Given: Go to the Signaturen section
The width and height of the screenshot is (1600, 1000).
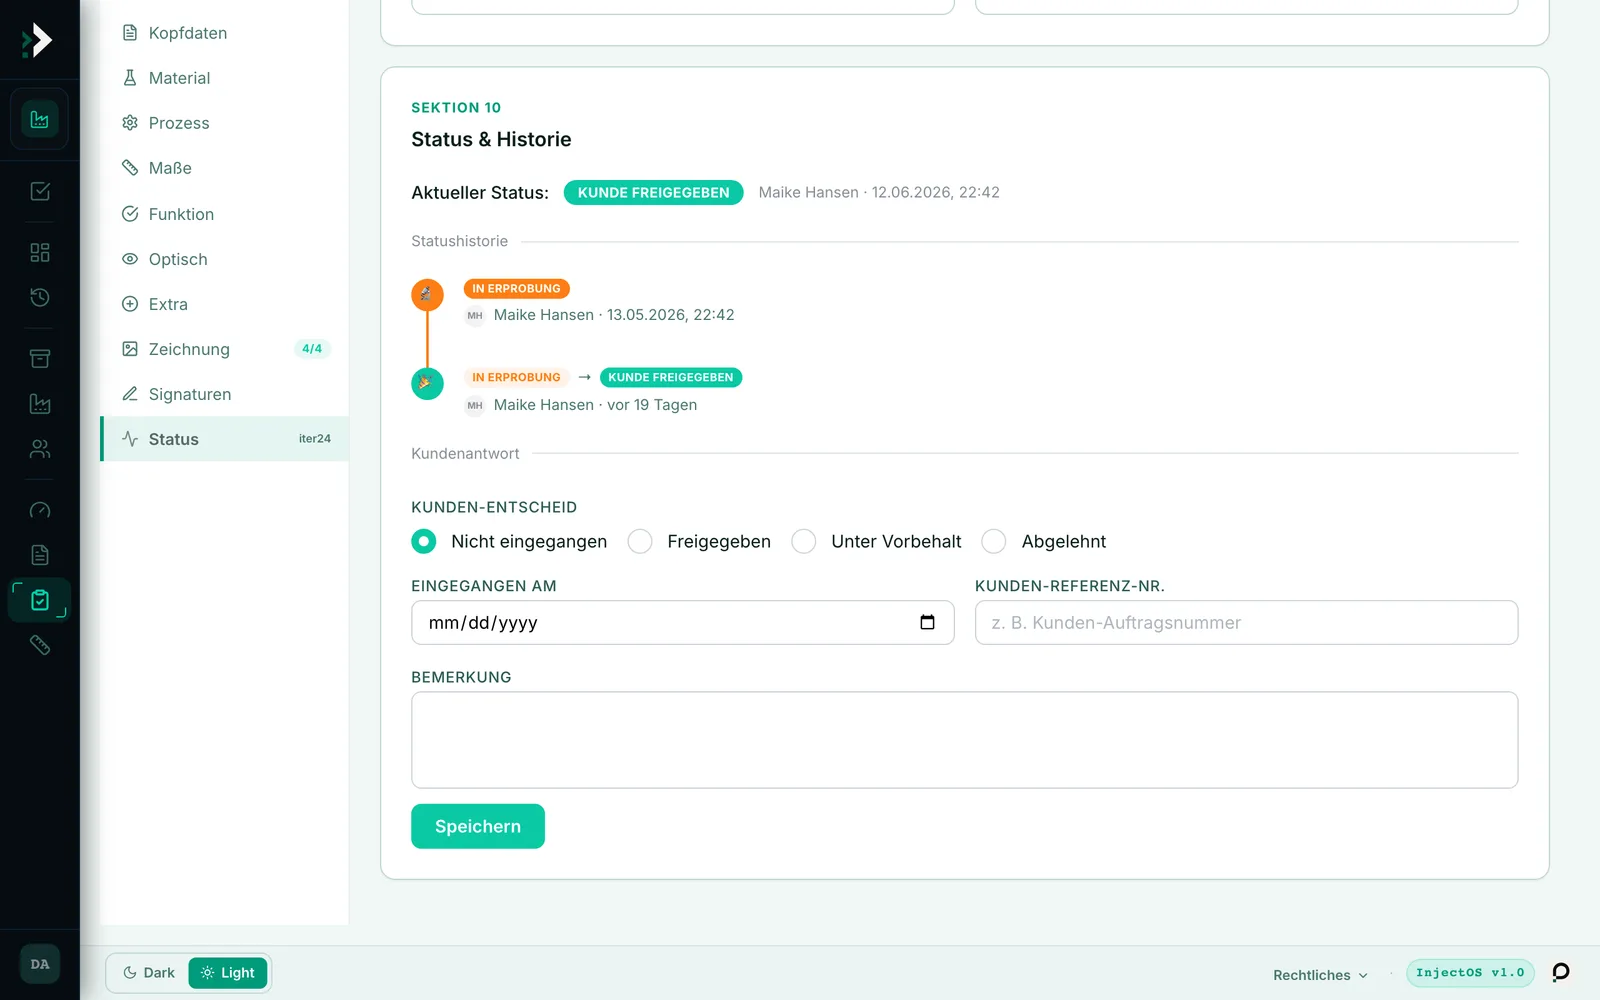Looking at the screenshot, I should 224,394.
